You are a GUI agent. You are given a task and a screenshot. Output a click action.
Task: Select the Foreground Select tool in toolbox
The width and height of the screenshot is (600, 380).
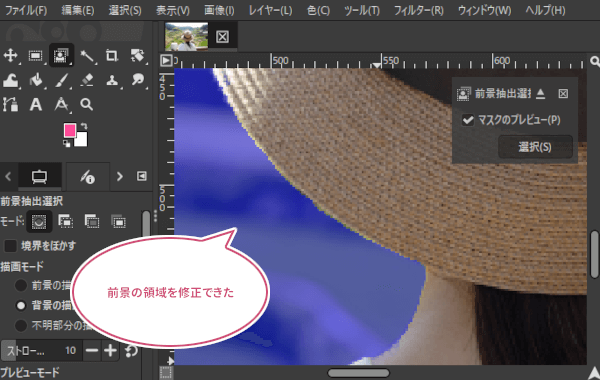(61, 56)
